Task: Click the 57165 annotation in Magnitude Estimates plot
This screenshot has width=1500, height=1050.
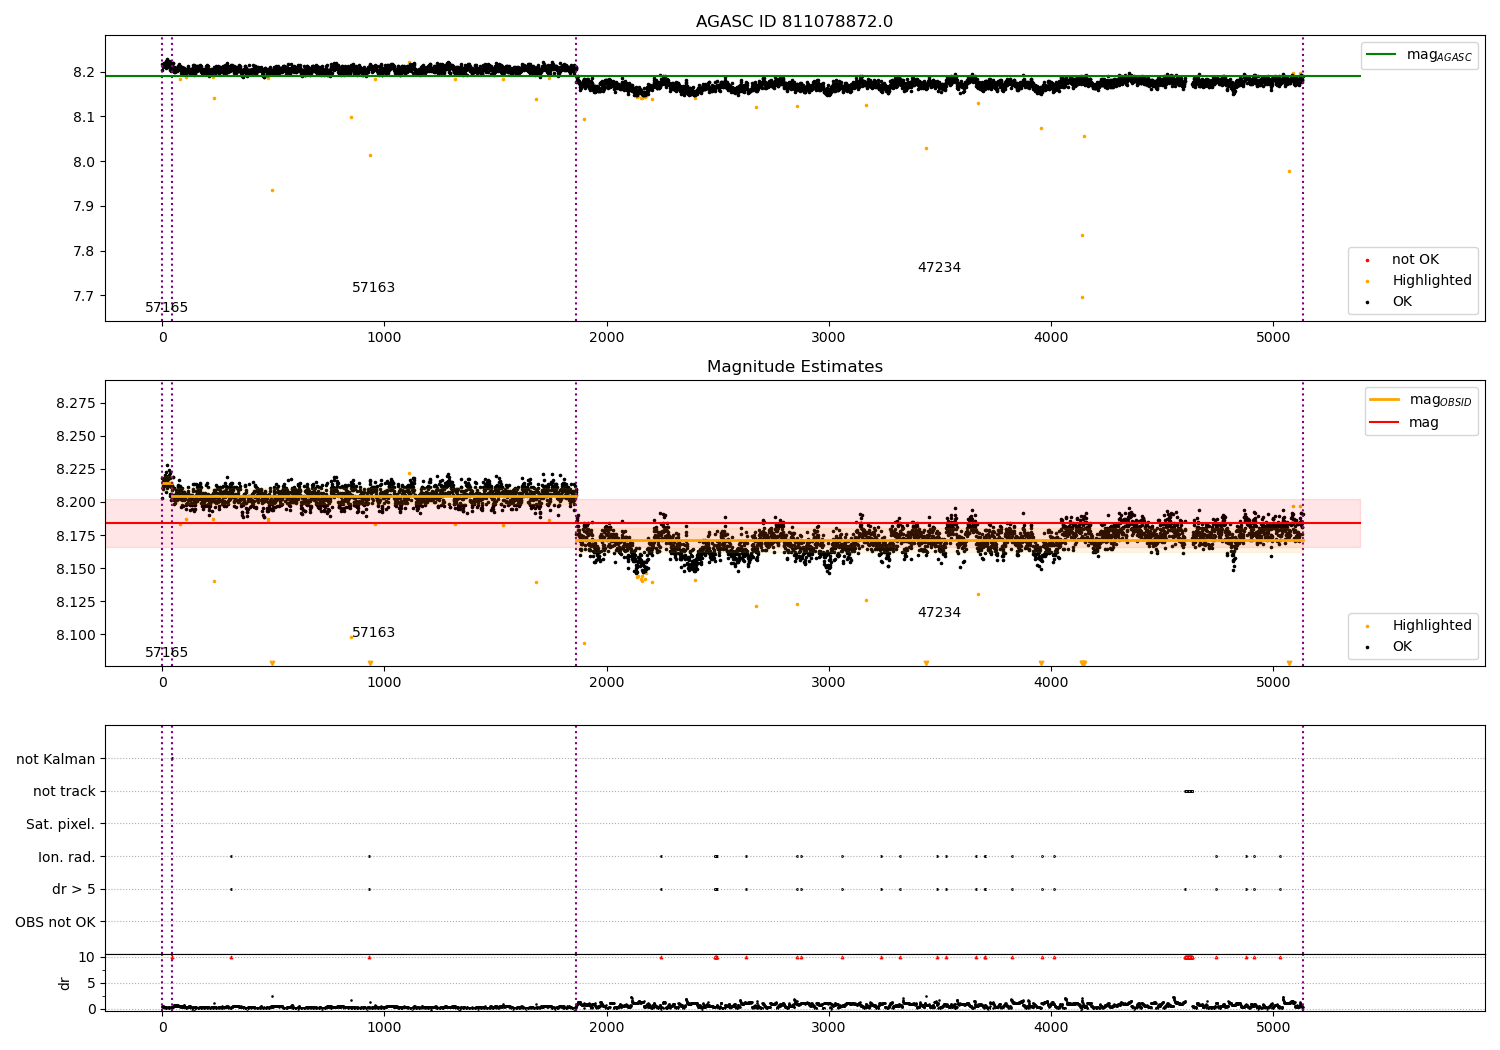Action: pos(166,652)
